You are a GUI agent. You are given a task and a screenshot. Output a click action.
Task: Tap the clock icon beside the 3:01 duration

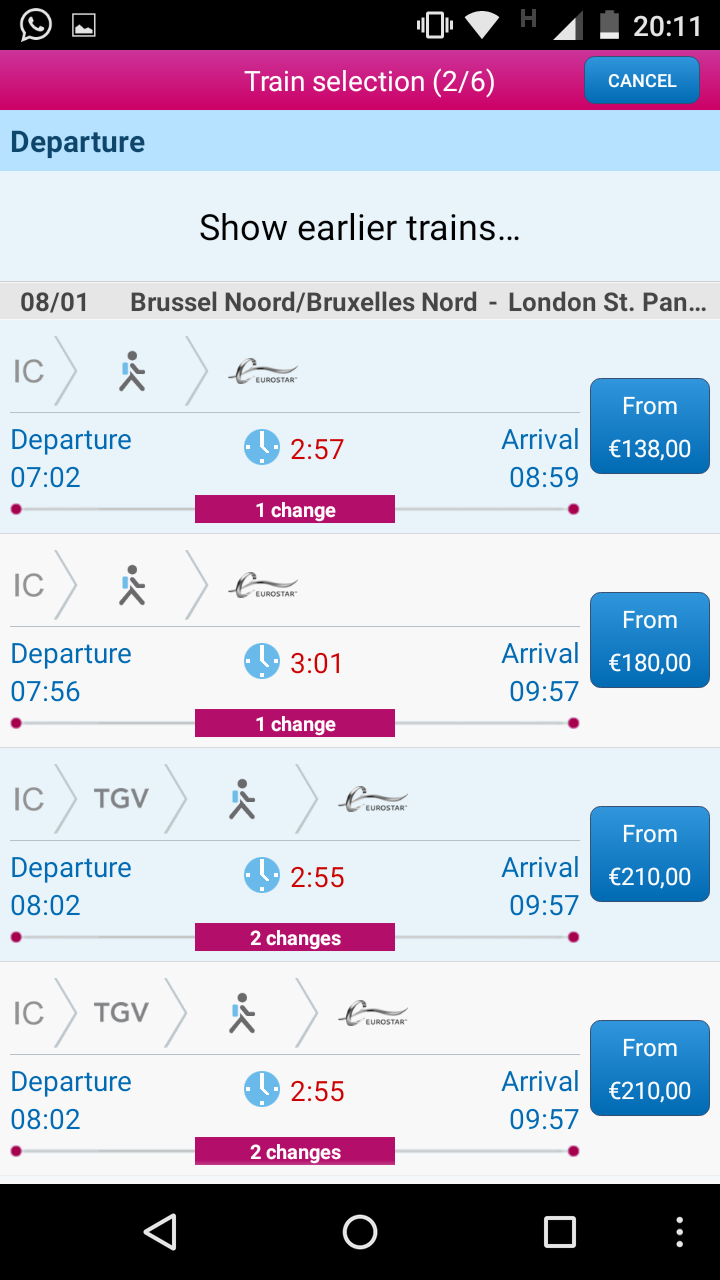(262, 662)
